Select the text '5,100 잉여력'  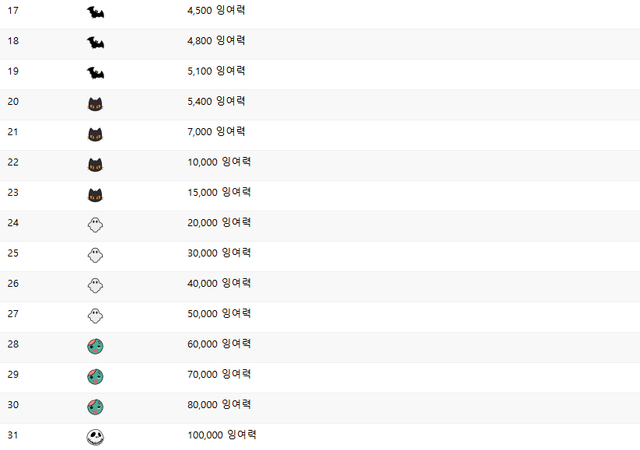point(216,71)
